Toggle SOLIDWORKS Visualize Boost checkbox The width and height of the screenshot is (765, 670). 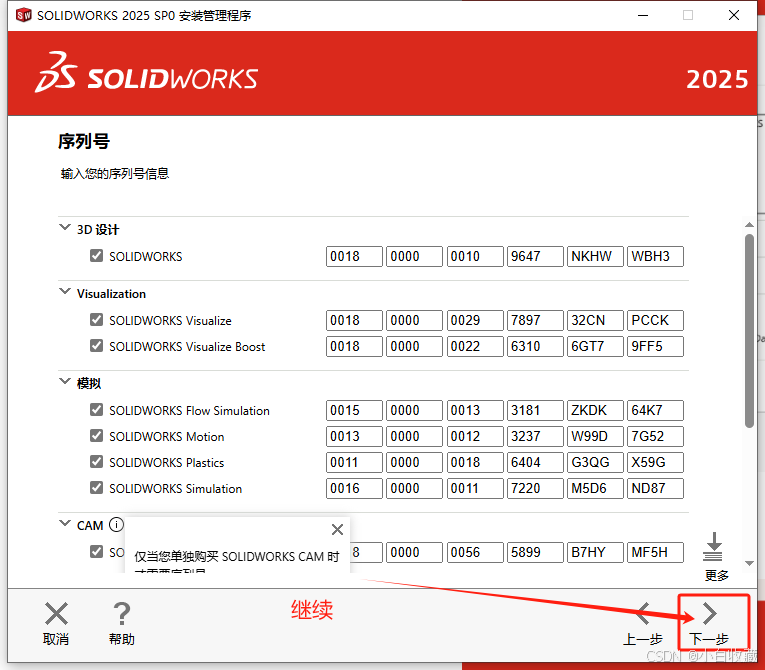pos(97,345)
